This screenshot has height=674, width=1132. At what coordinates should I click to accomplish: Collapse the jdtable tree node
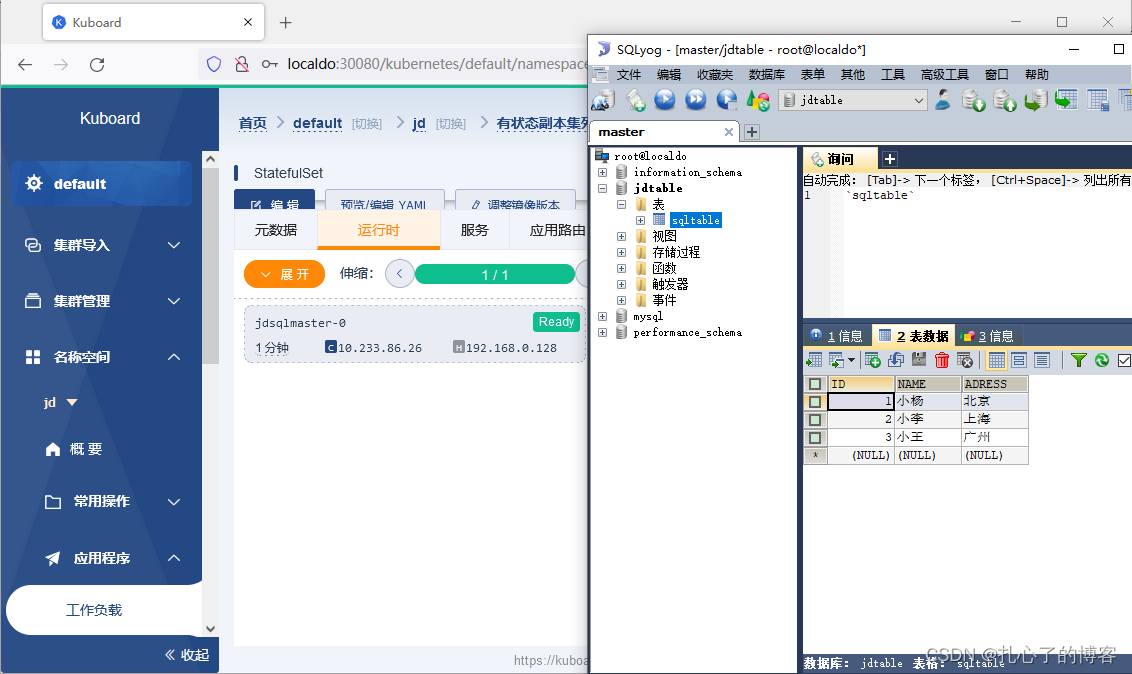pos(603,187)
